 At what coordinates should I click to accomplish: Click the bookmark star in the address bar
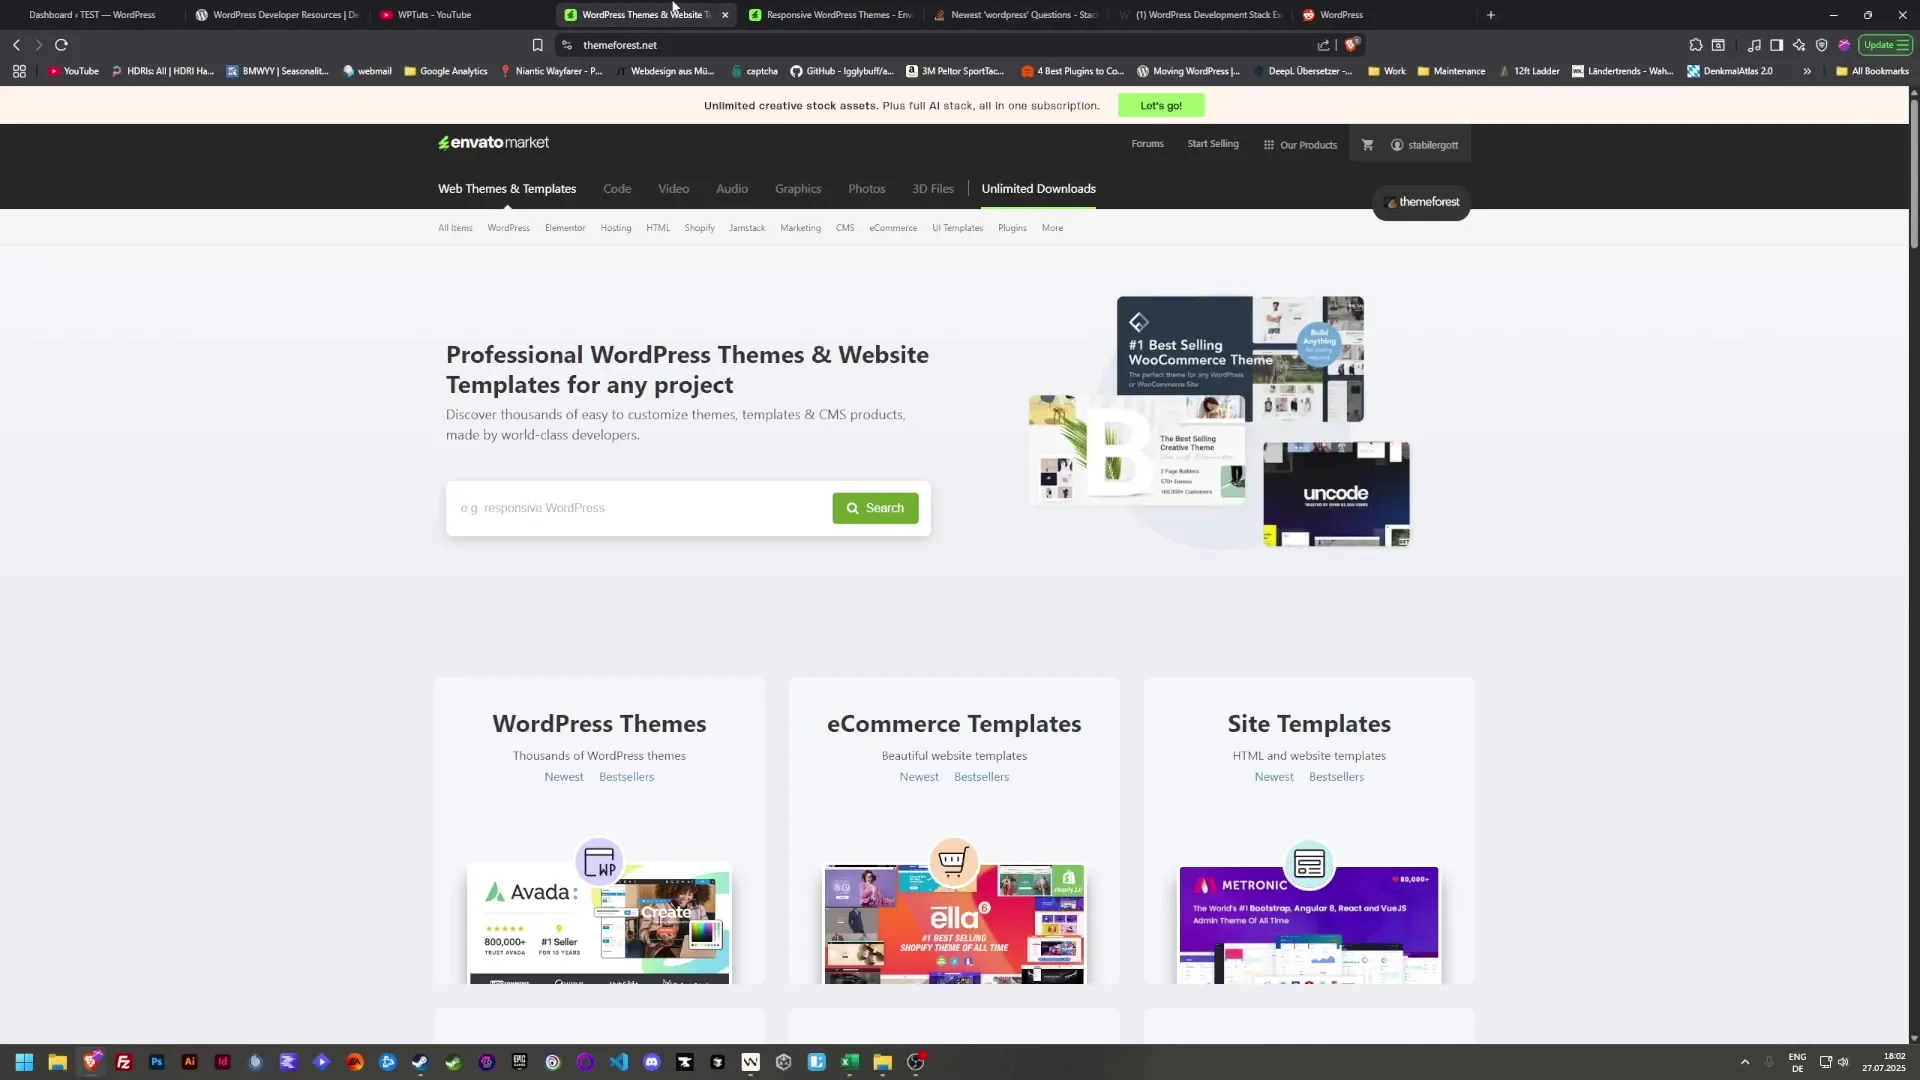pos(538,45)
